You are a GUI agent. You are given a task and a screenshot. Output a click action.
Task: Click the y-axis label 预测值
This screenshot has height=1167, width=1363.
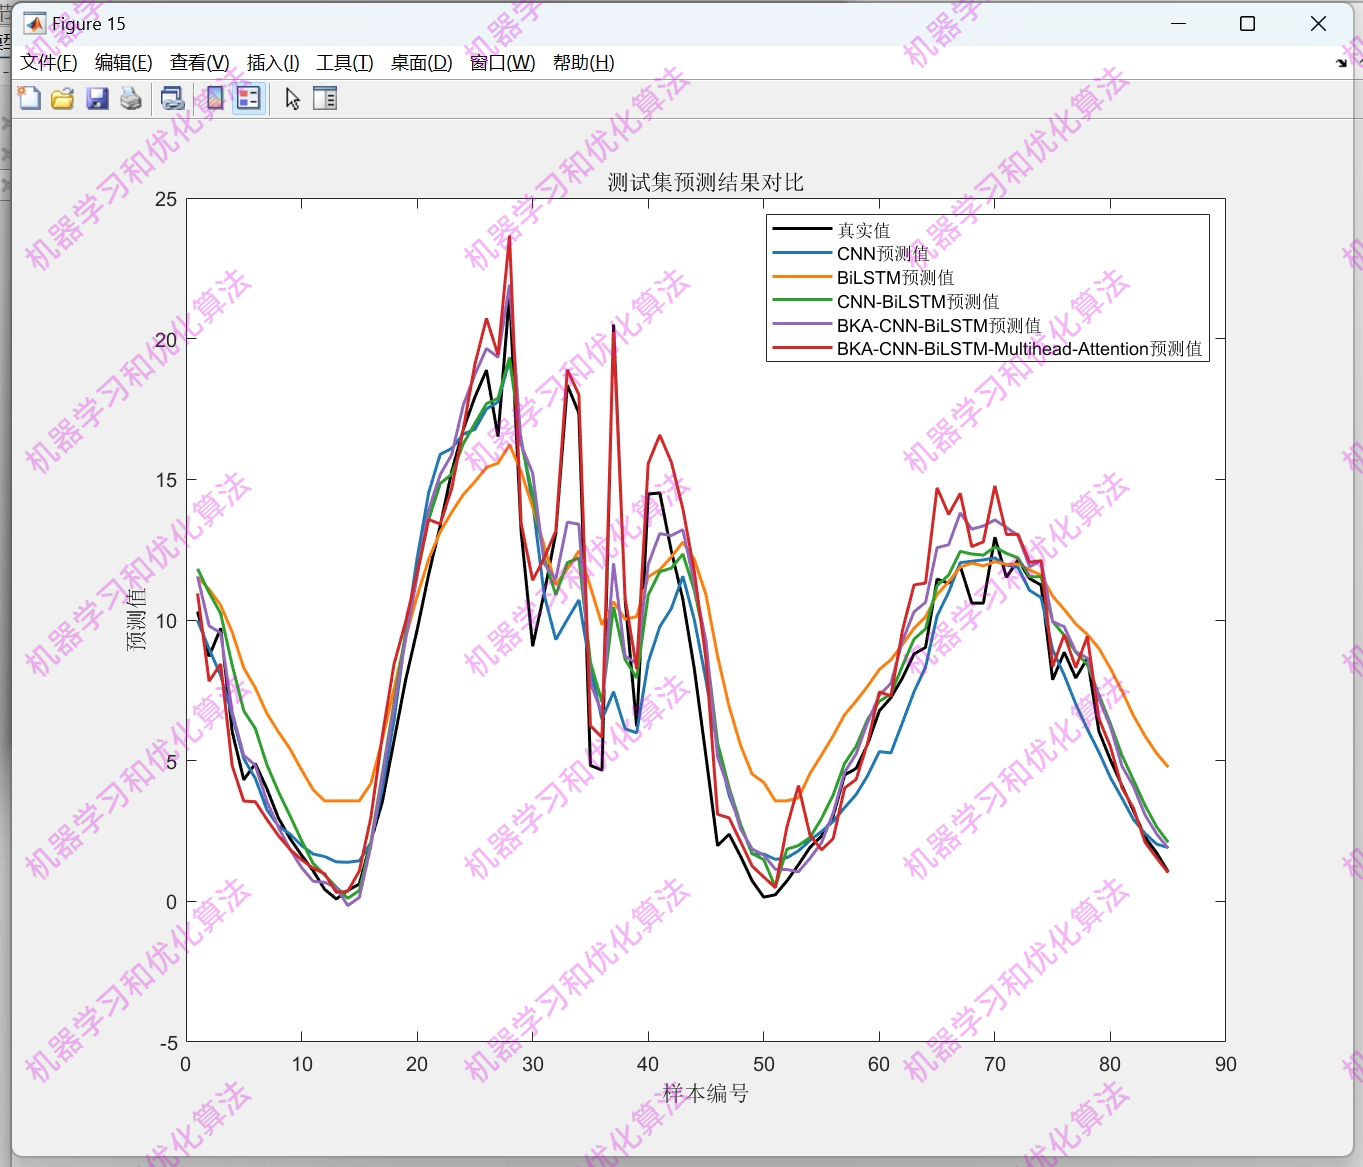pos(136,620)
